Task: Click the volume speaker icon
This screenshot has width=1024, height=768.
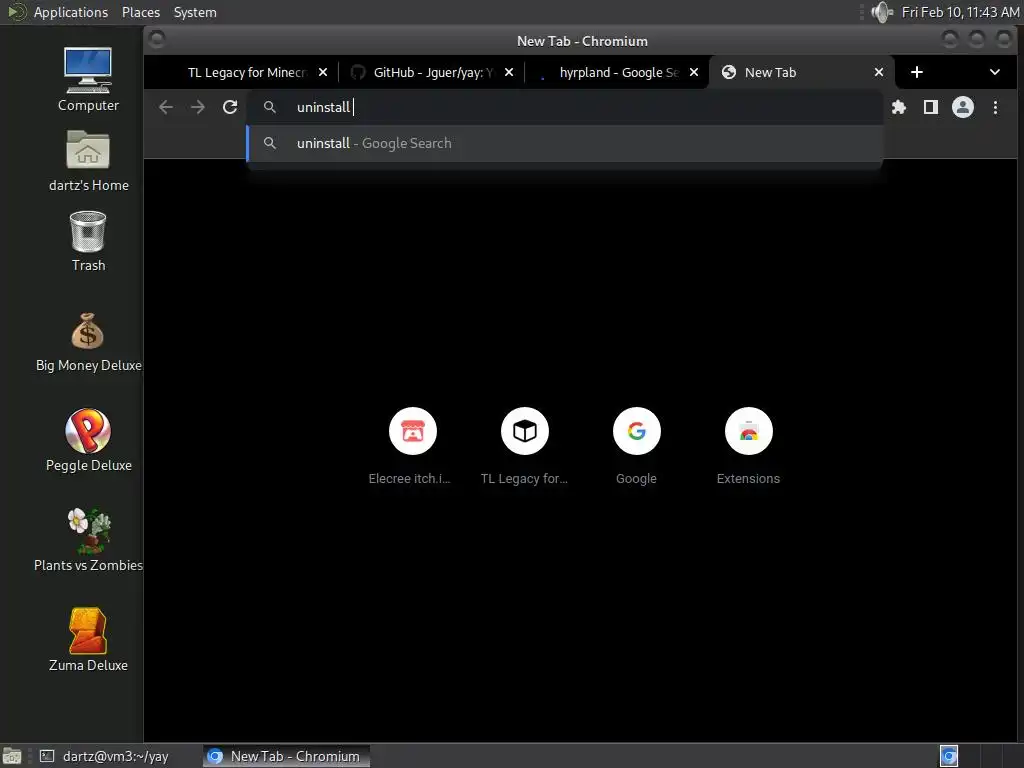Action: tap(882, 12)
